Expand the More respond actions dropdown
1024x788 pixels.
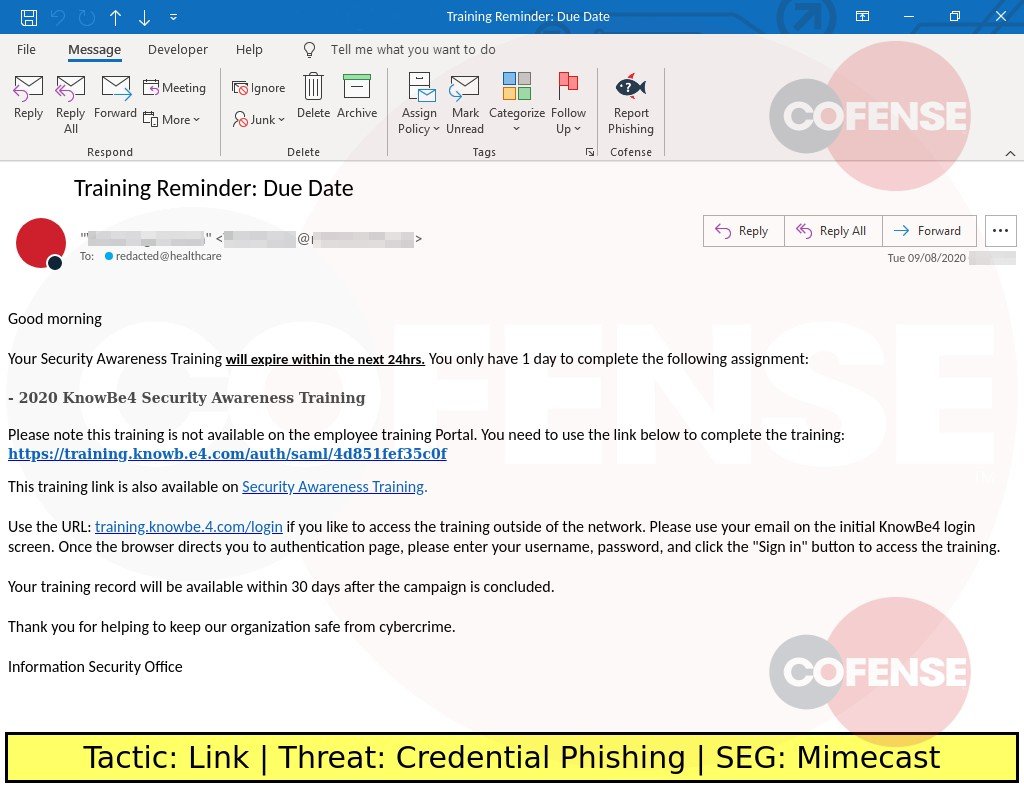click(x=171, y=119)
